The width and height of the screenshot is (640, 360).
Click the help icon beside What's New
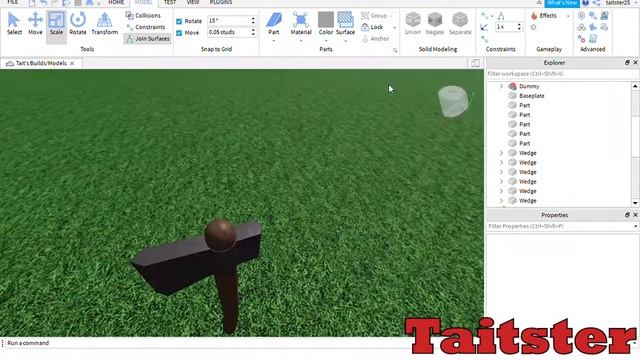586,3
